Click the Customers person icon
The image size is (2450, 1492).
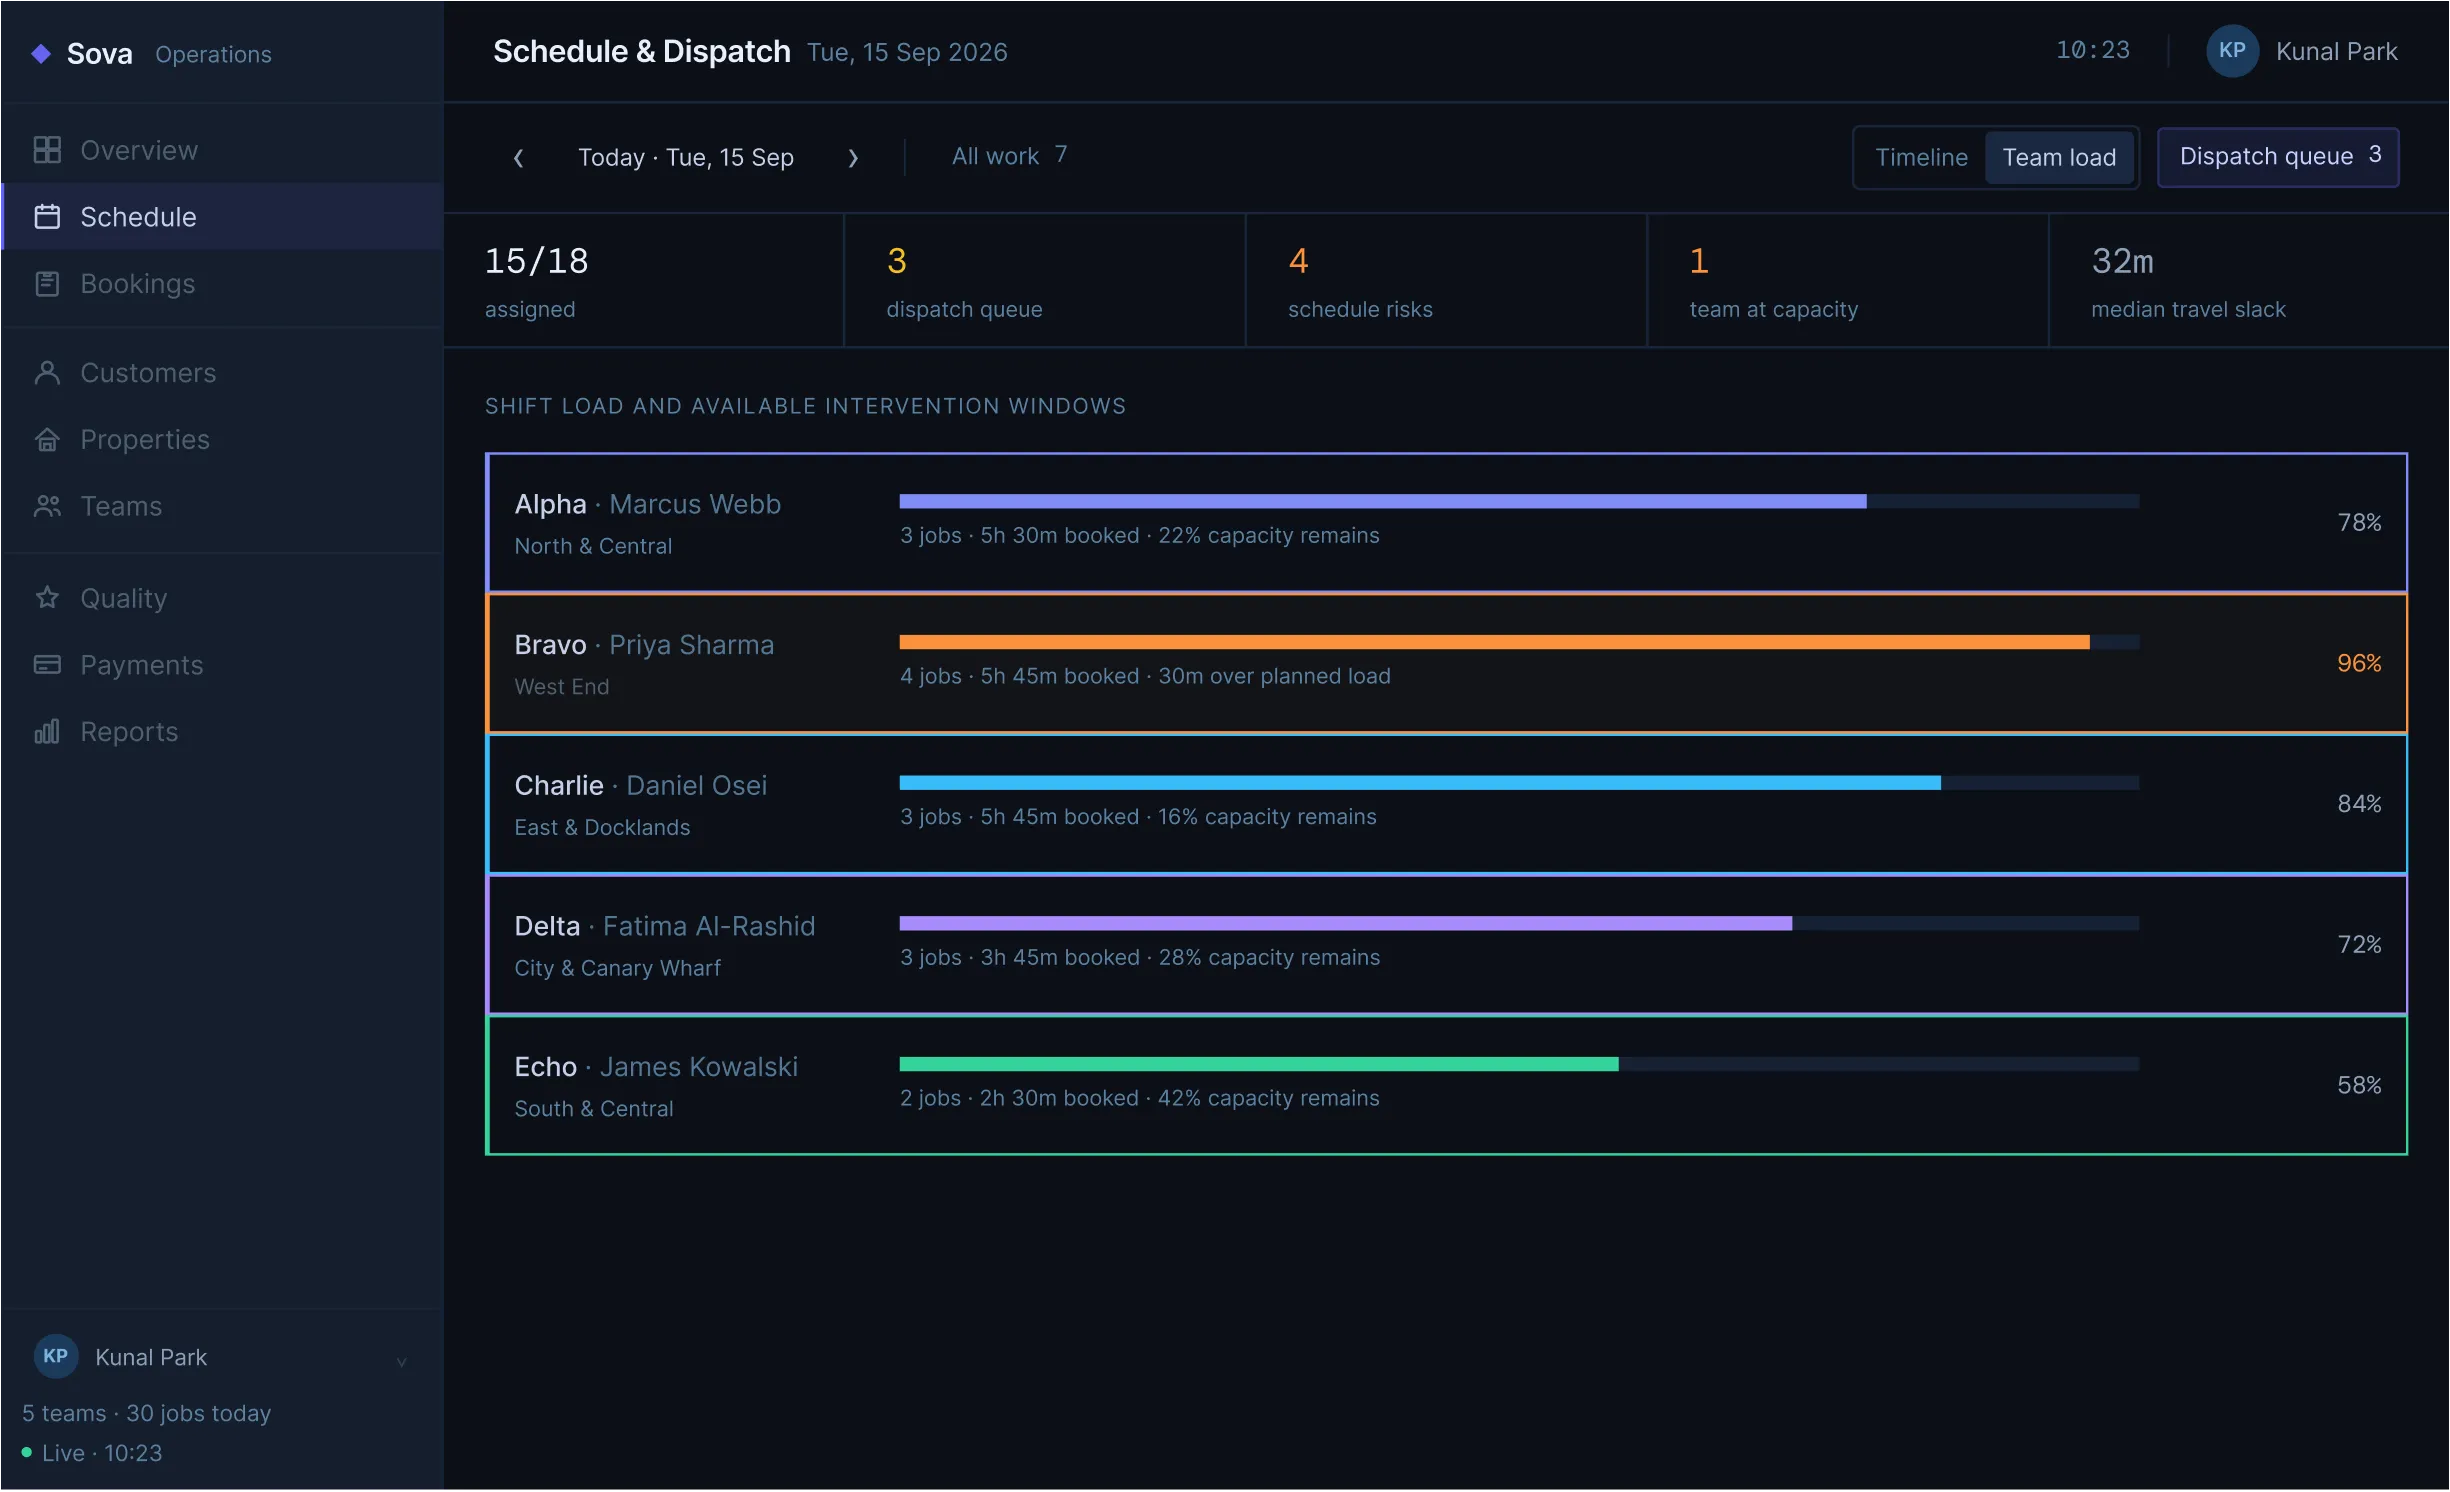pyautogui.click(x=47, y=373)
